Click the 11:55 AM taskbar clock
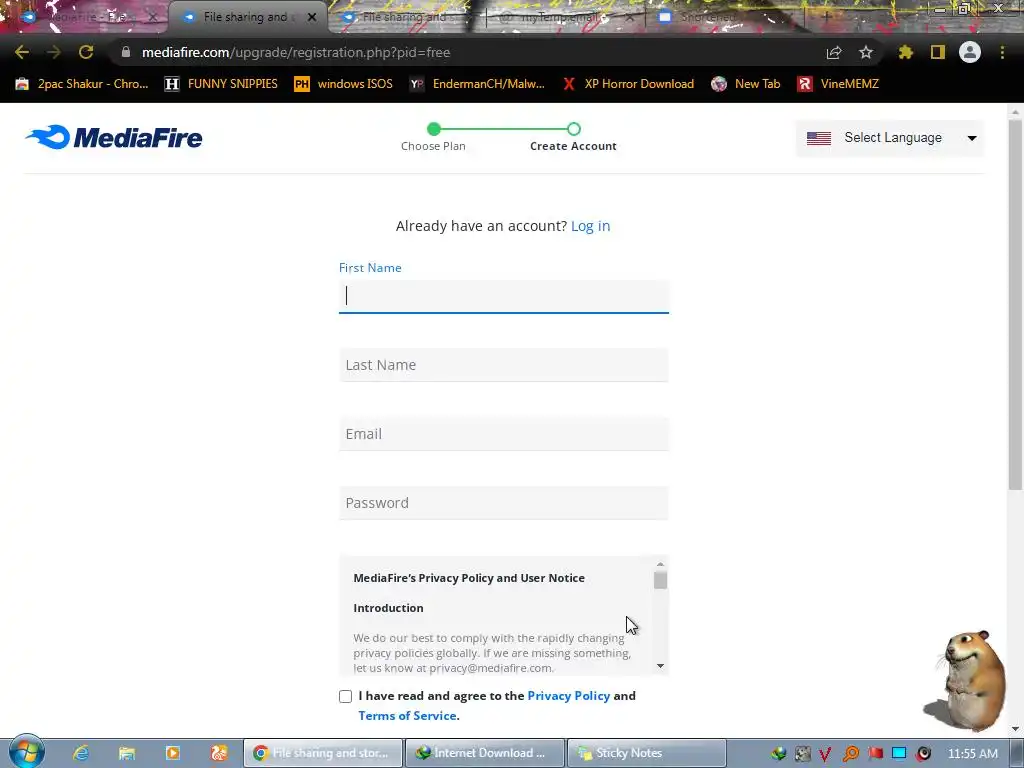Screen dimensions: 1024x768 [x=972, y=754]
